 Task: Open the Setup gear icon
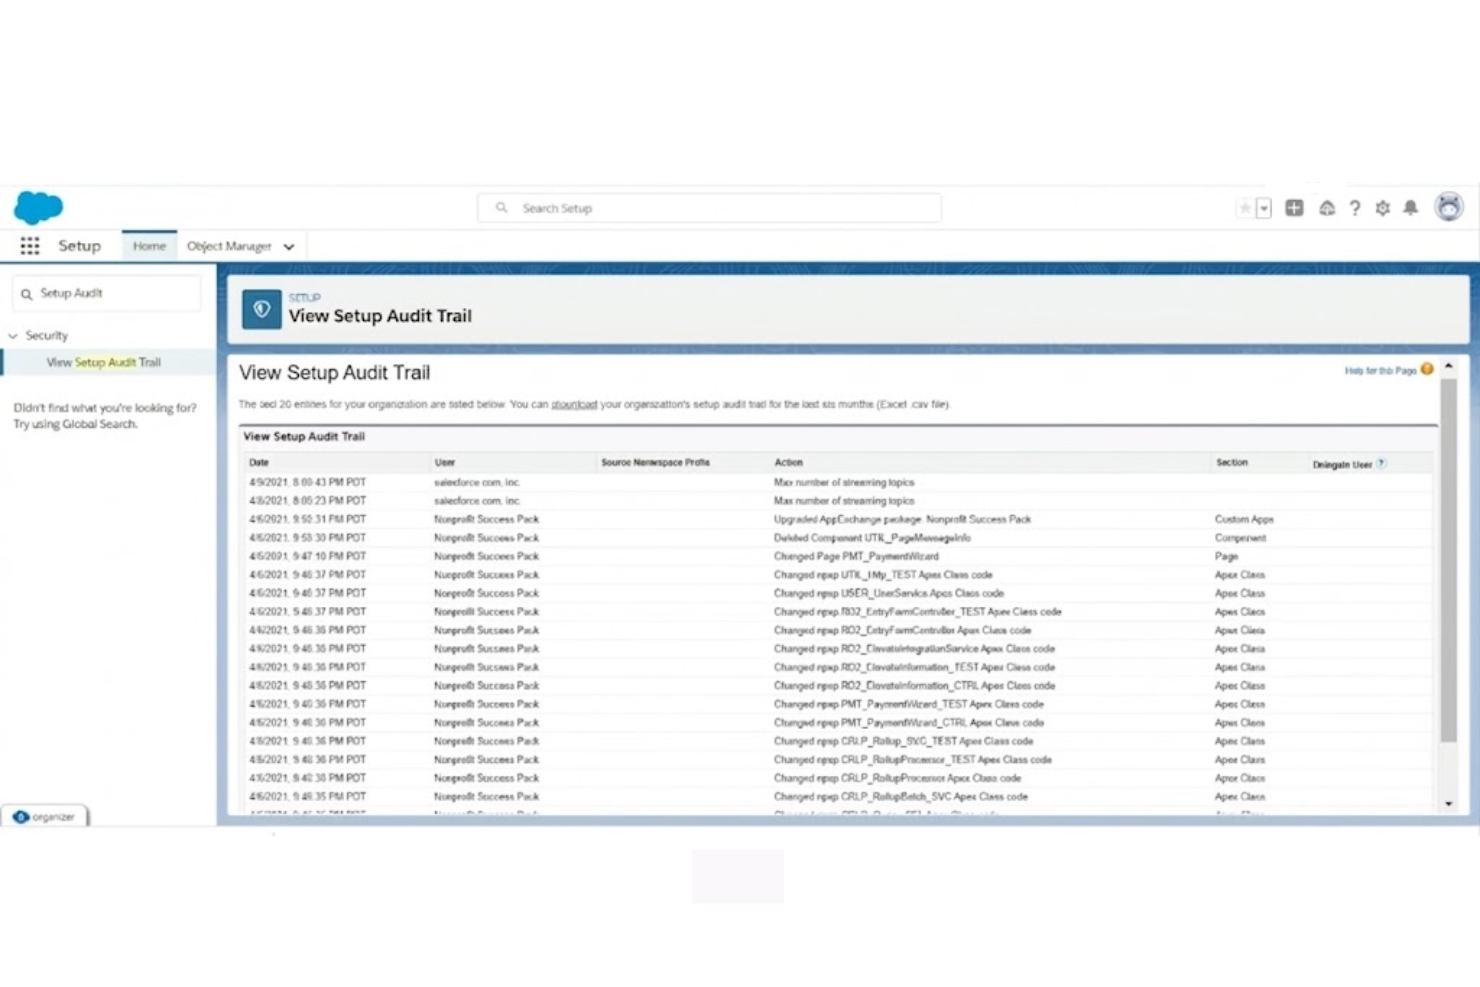click(1383, 208)
